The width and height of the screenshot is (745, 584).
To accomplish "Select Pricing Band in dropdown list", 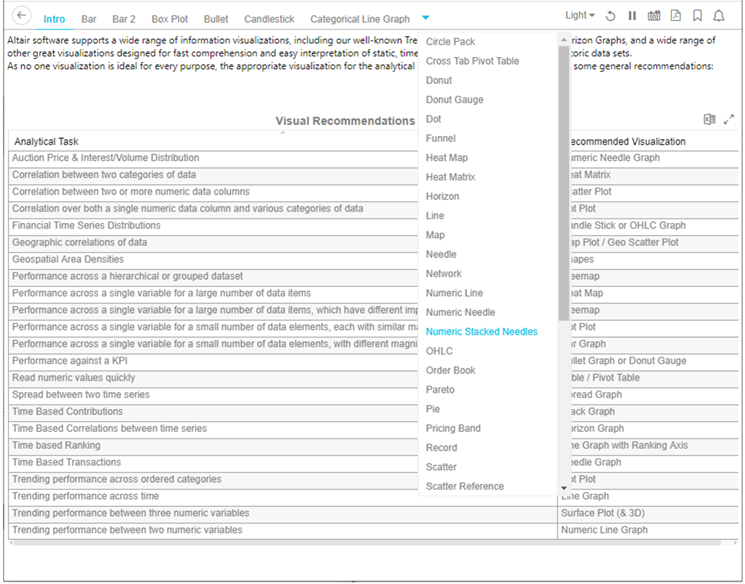I will (x=453, y=428).
